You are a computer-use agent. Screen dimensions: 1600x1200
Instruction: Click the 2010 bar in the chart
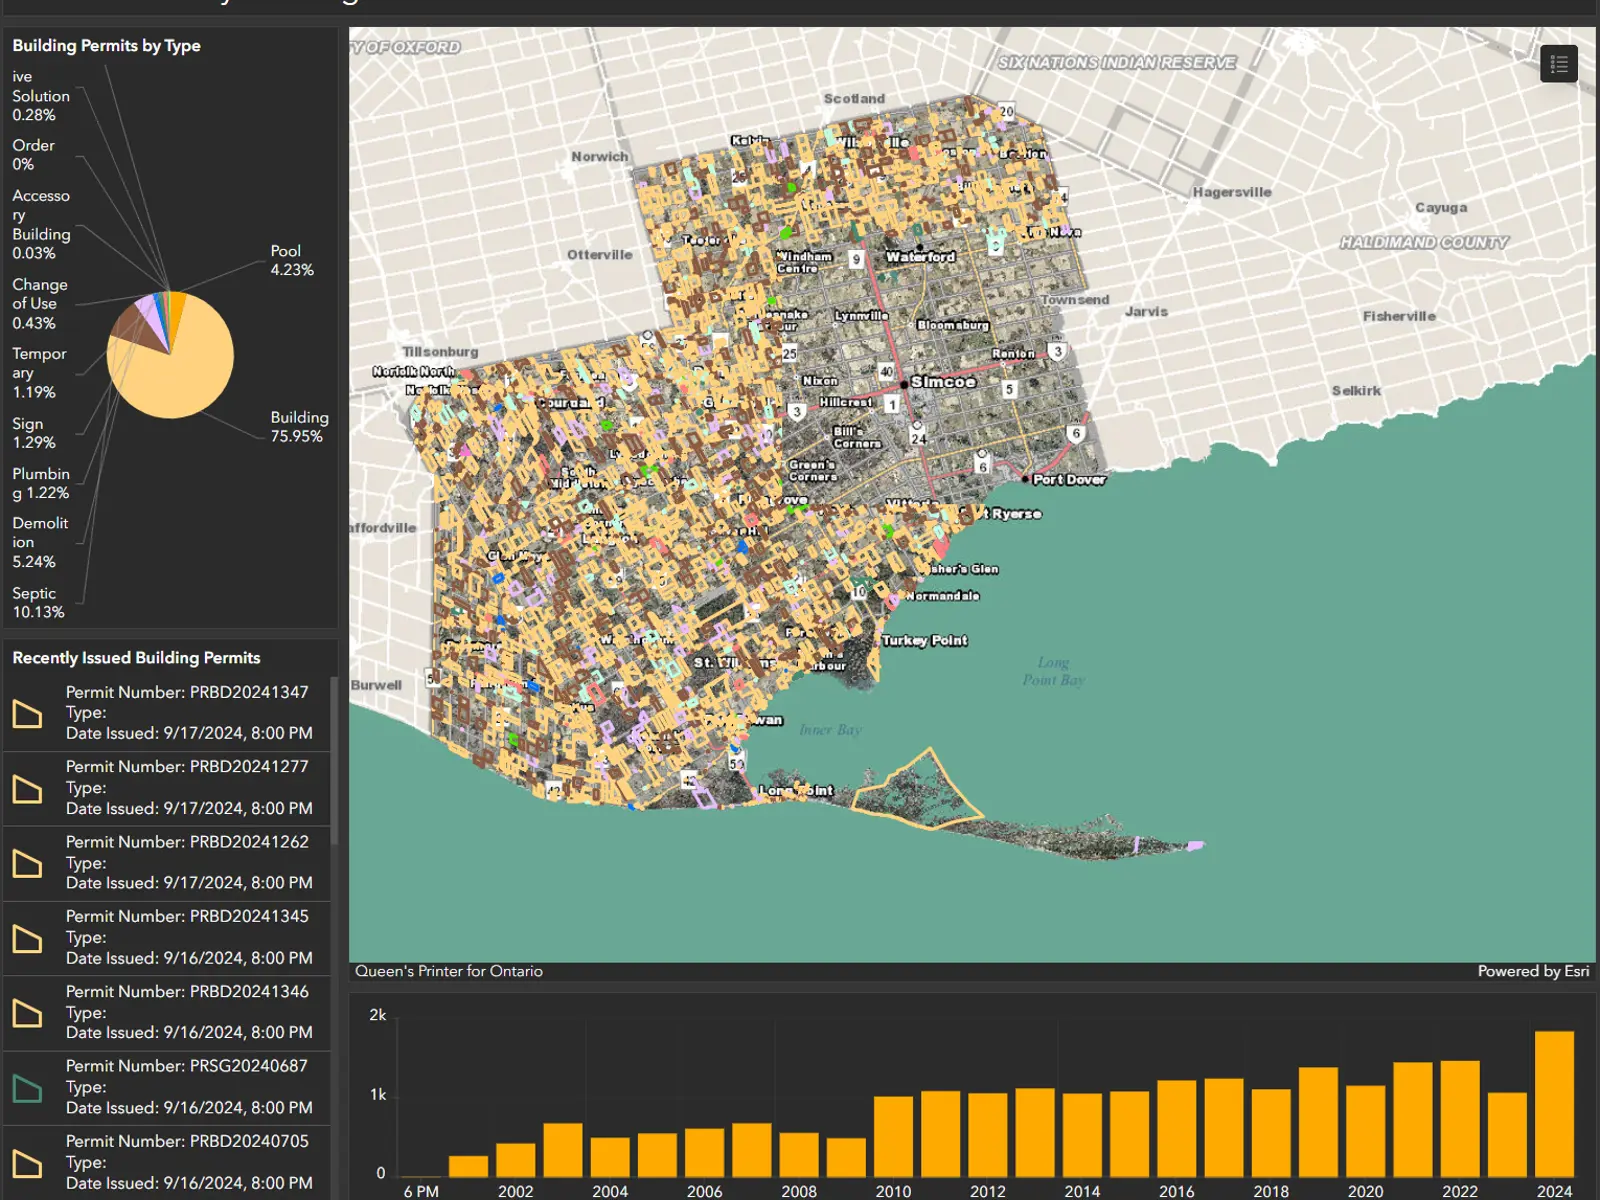click(x=893, y=1136)
